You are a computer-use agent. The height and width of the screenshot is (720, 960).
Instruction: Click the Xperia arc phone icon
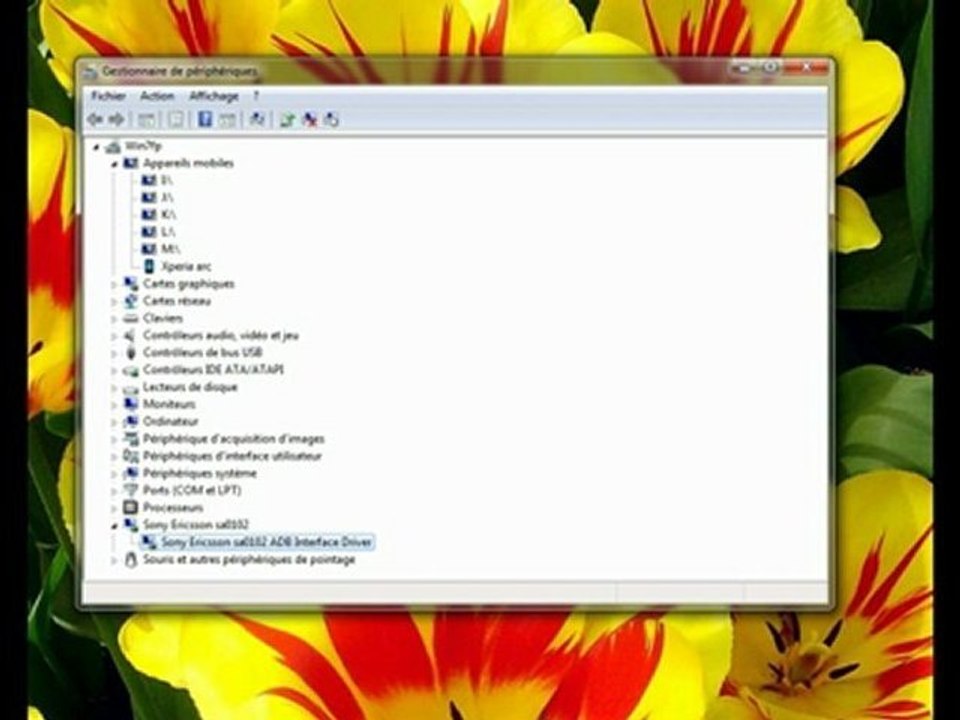[149, 266]
